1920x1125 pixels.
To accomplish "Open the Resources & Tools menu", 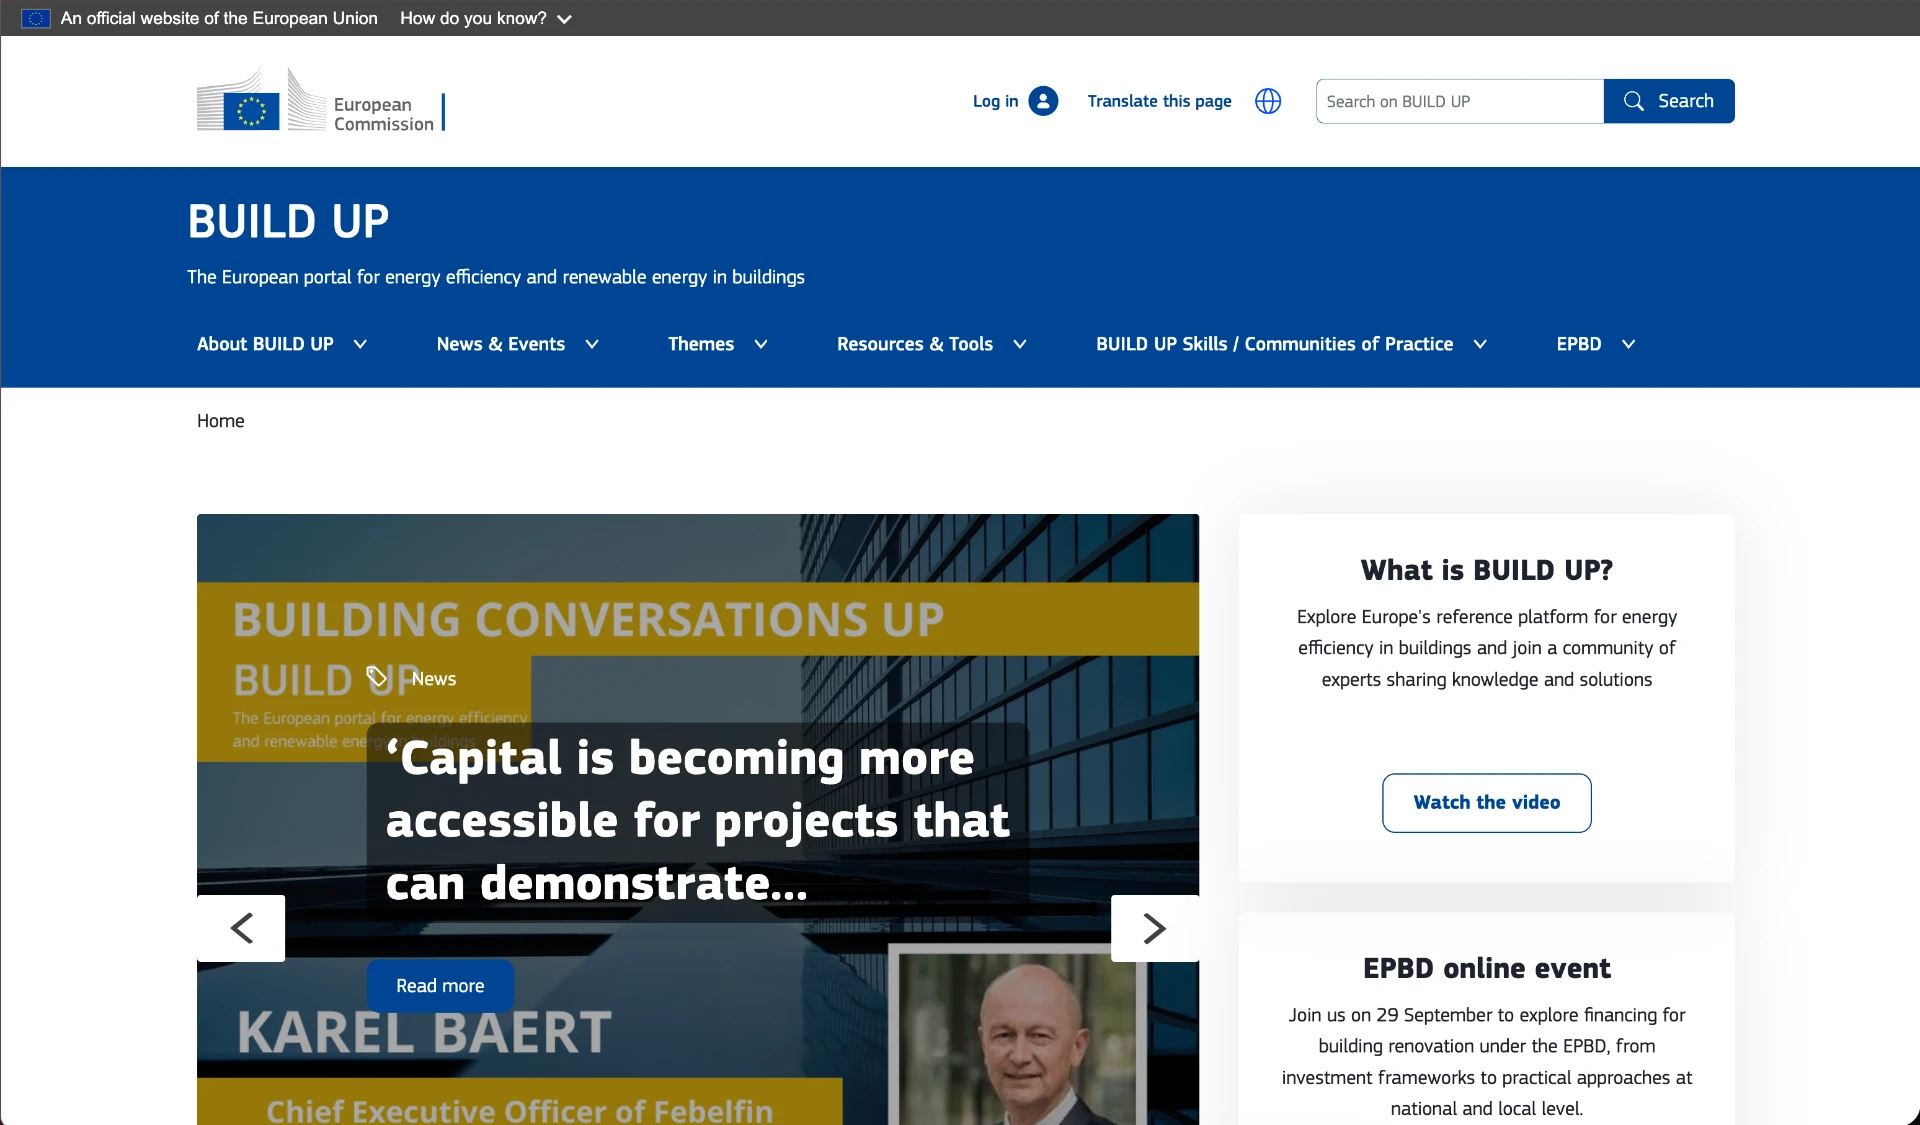I will pos(915,344).
